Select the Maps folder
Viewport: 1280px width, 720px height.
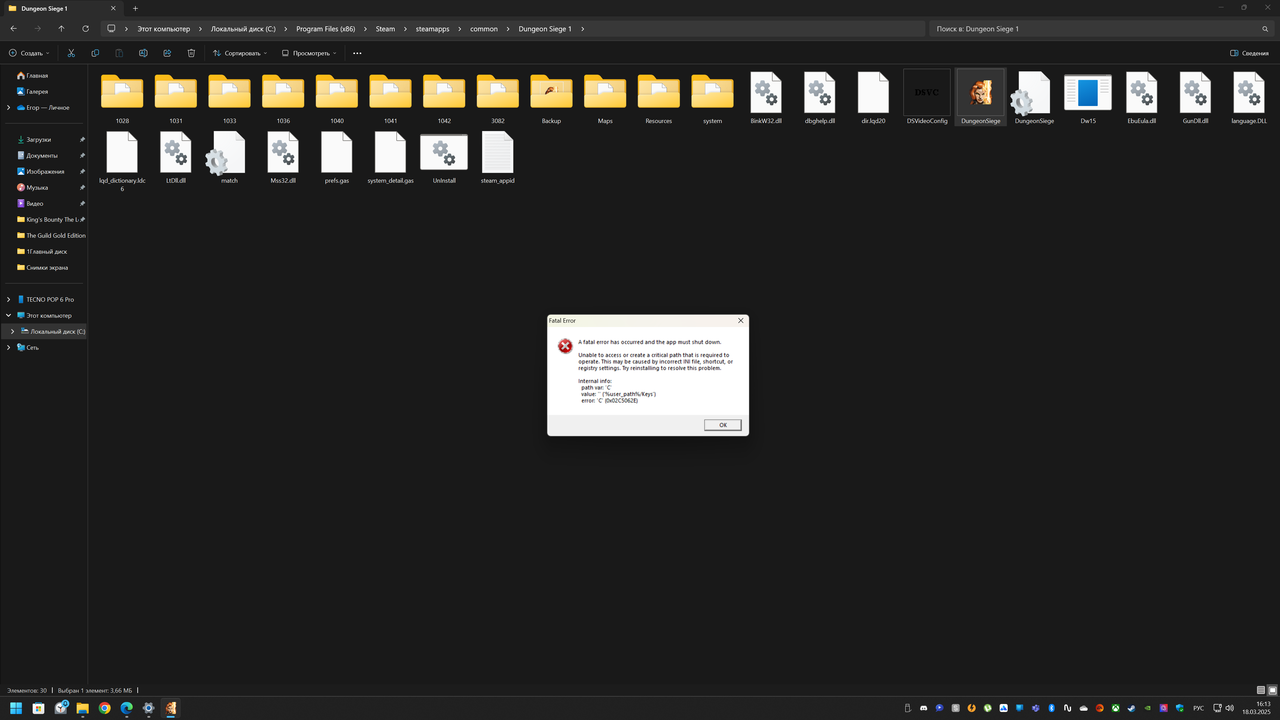click(605, 98)
